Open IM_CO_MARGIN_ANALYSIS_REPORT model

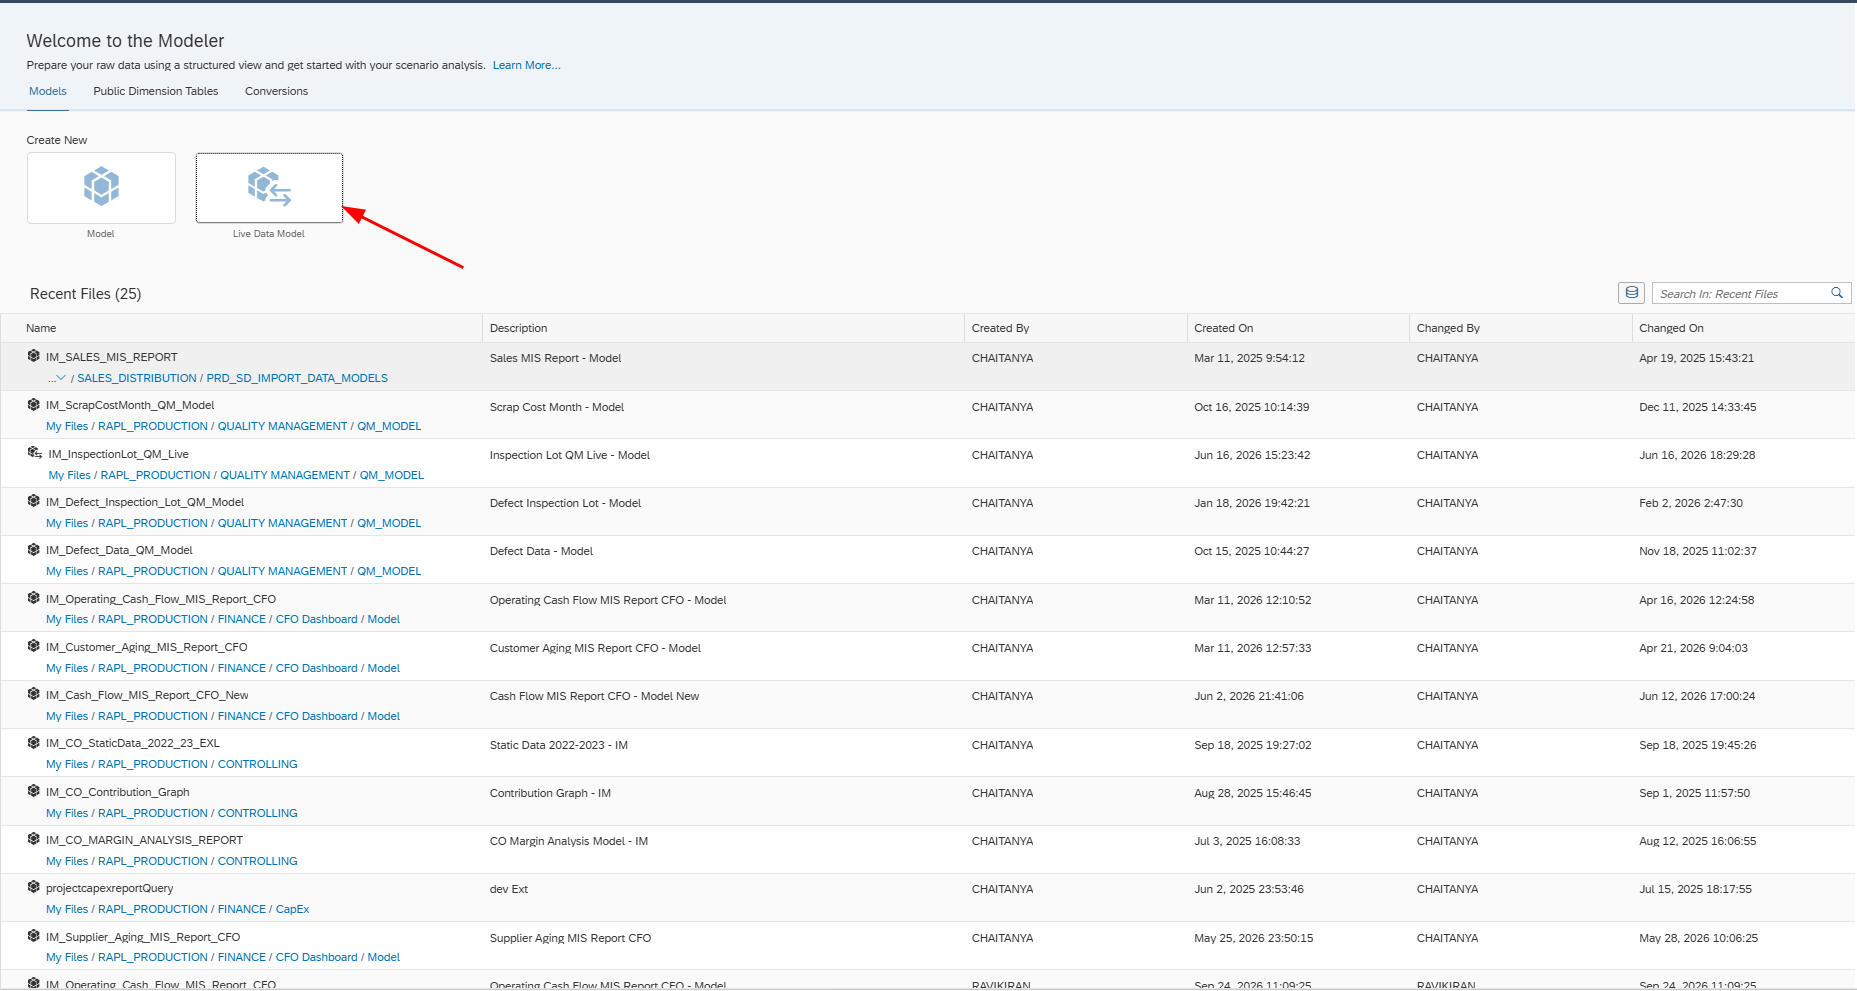[144, 840]
